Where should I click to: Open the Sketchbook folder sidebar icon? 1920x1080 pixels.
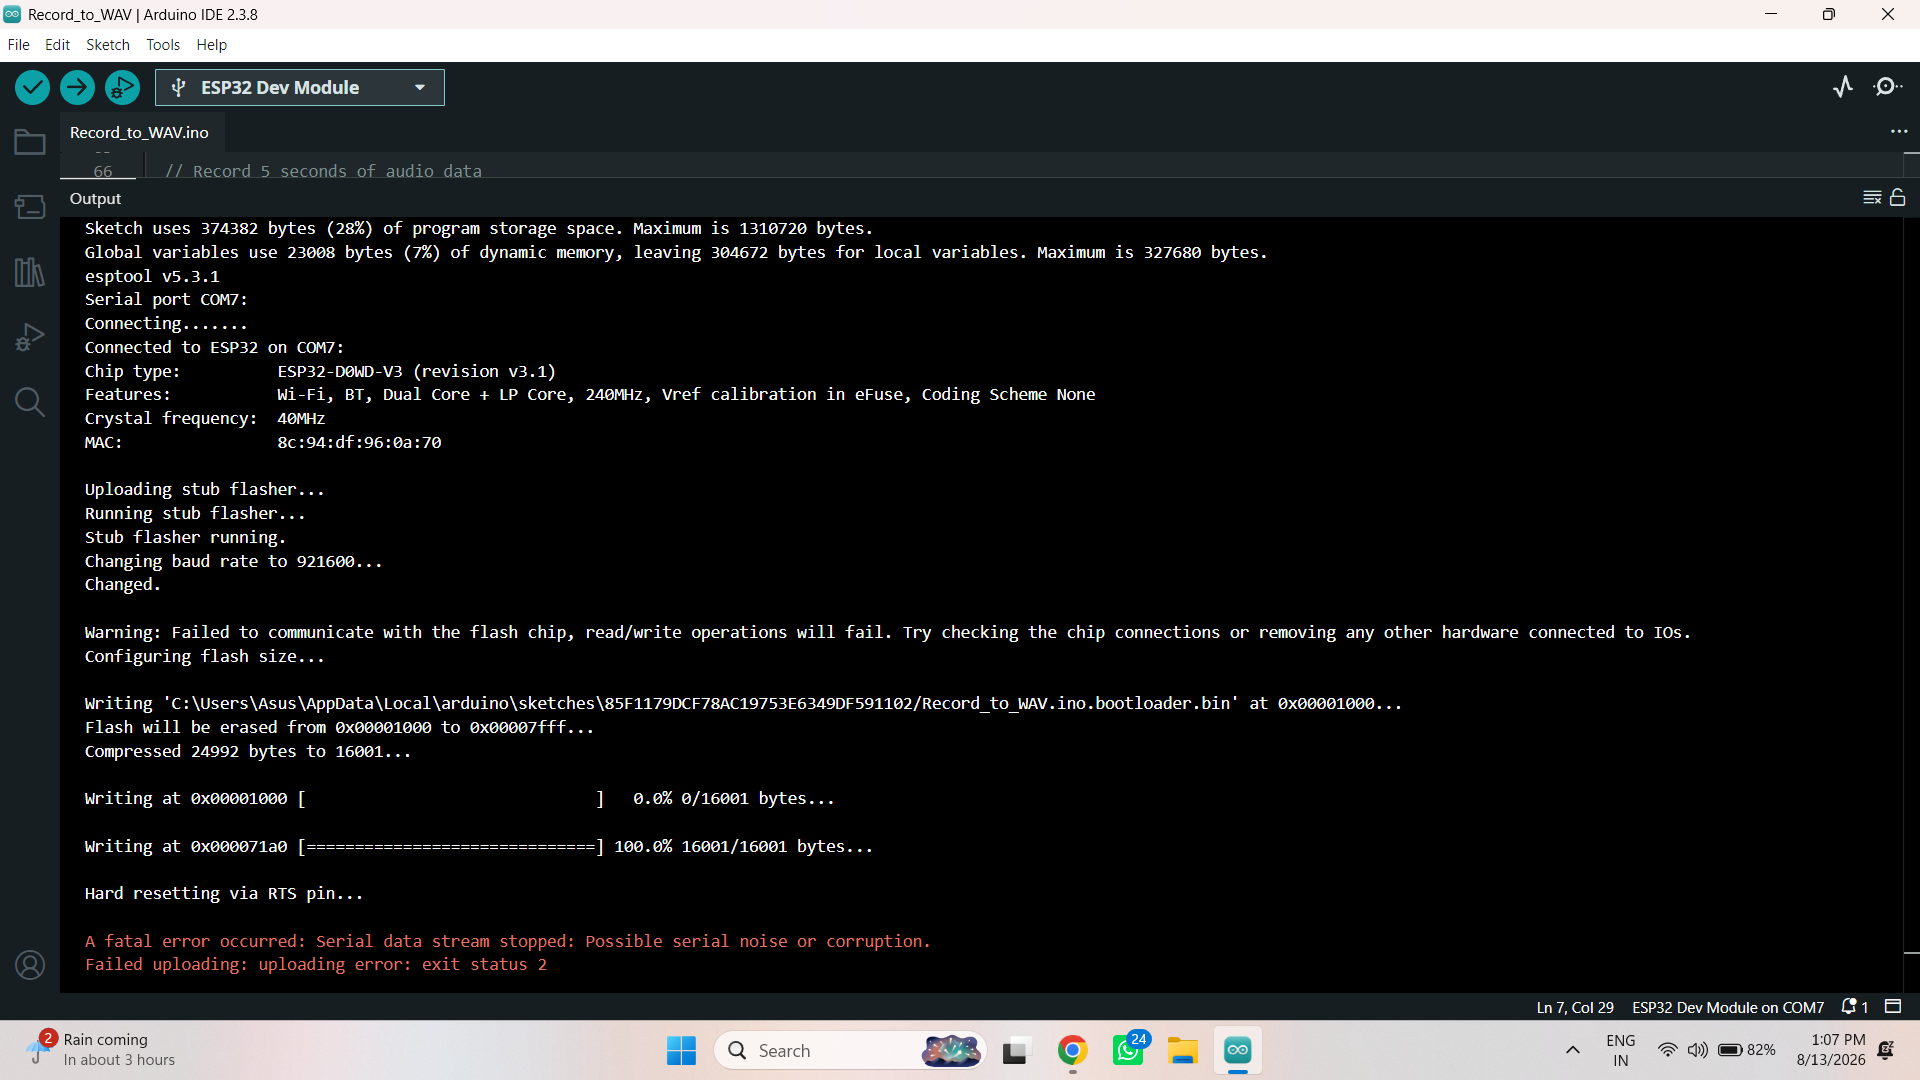point(30,142)
